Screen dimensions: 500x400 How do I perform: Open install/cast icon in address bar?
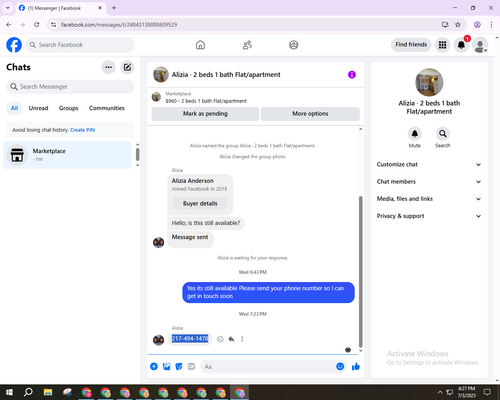445,24
